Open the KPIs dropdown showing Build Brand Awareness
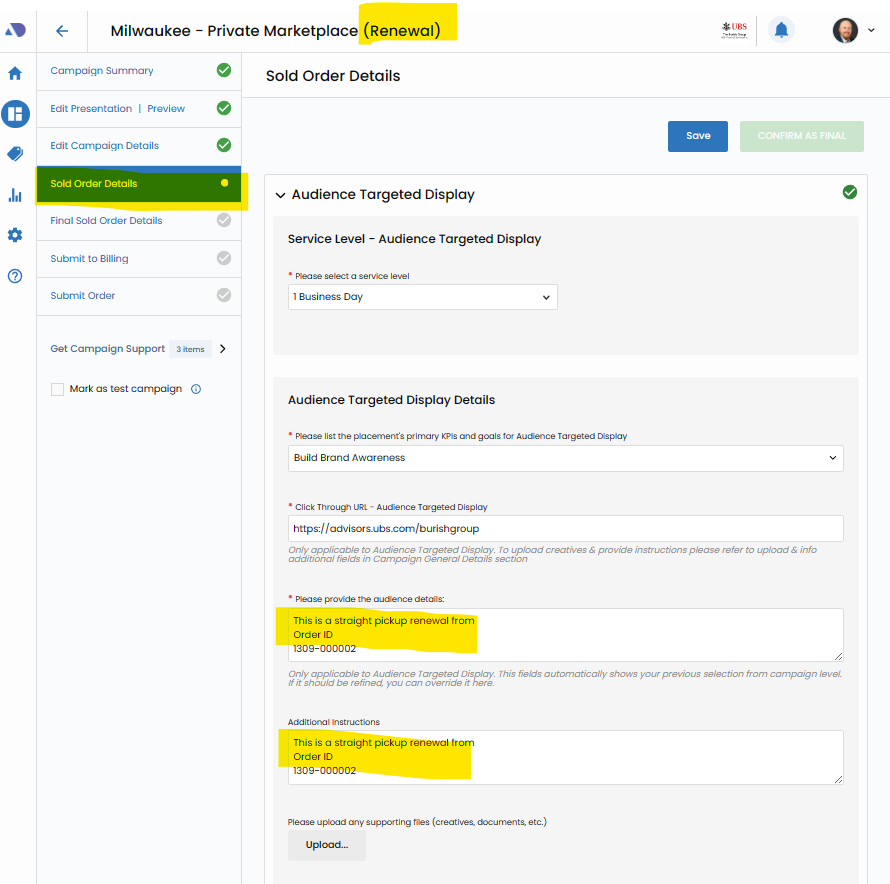The width and height of the screenshot is (890, 884). (565, 458)
